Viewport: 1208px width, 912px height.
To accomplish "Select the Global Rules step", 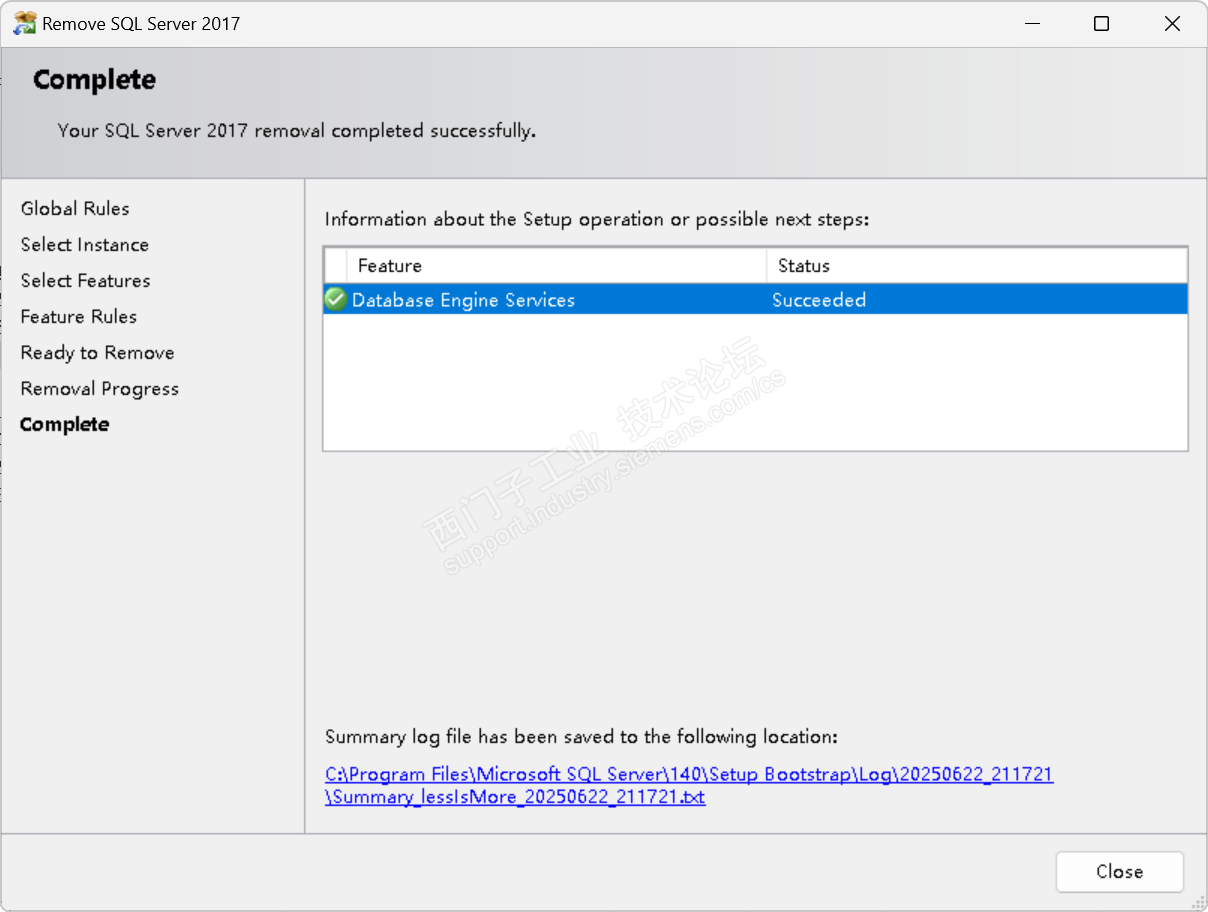I will click(75, 208).
